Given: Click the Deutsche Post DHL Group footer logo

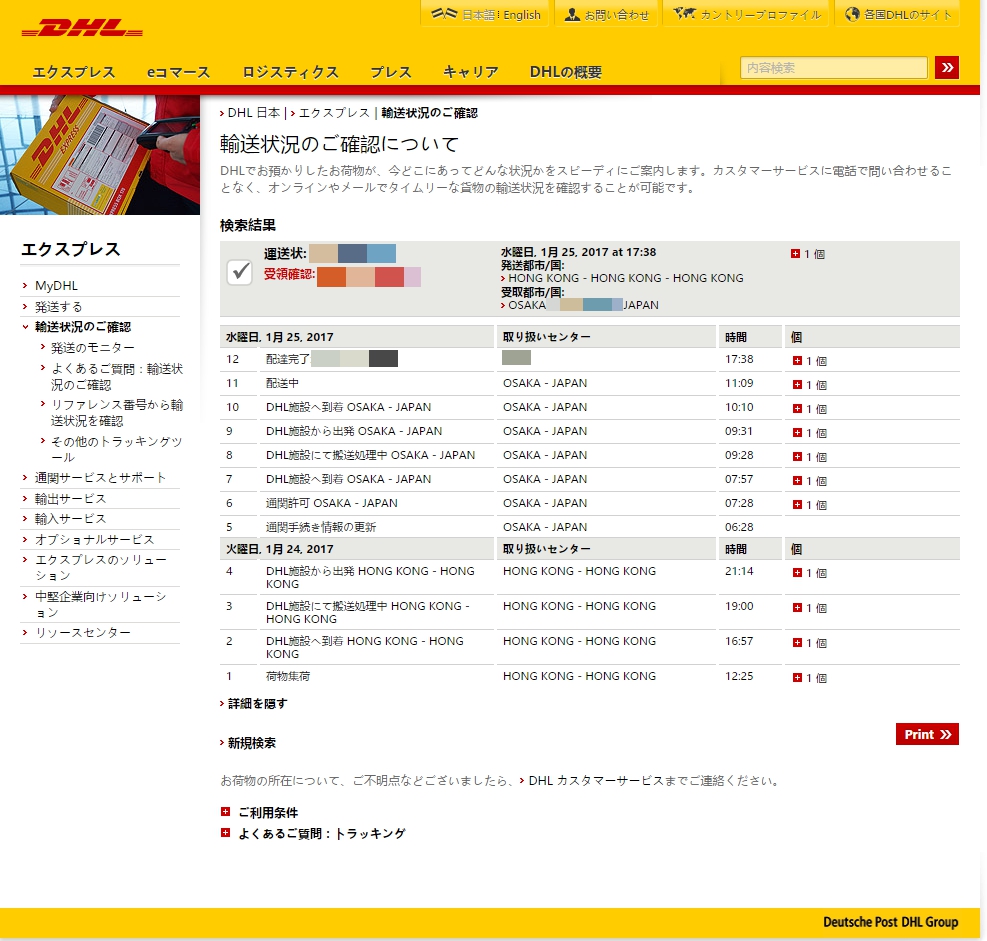Looking at the screenshot, I should (x=890, y=922).
